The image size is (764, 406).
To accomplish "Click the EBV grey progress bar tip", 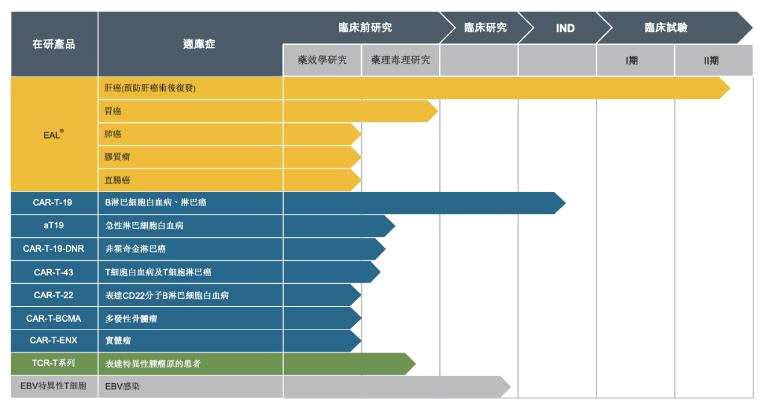I will [505, 387].
